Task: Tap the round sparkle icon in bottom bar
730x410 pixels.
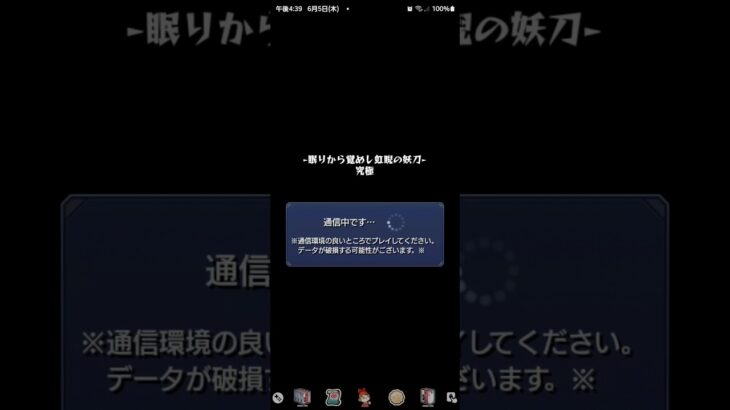Action: 278,397
